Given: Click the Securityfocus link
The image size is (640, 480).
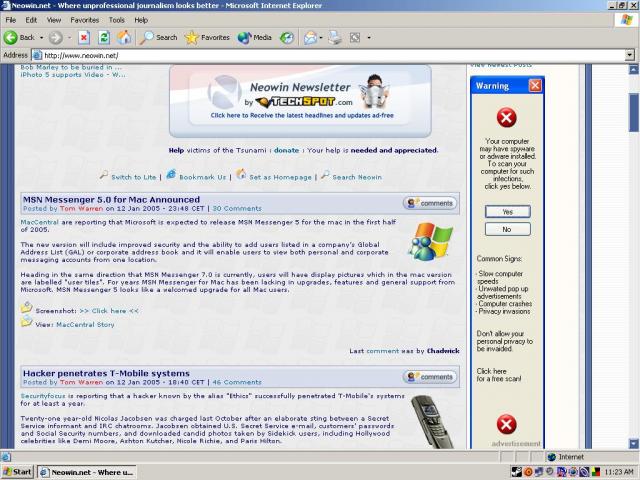Looking at the screenshot, I should tap(43, 396).
